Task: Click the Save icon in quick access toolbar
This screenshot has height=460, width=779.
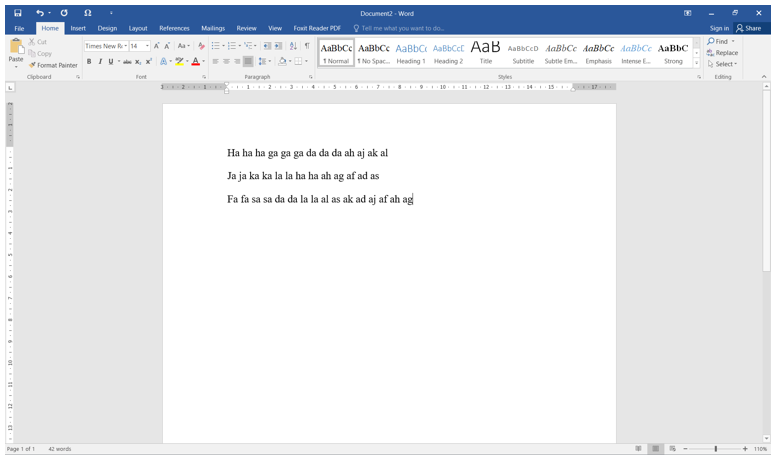Action: (x=17, y=13)
